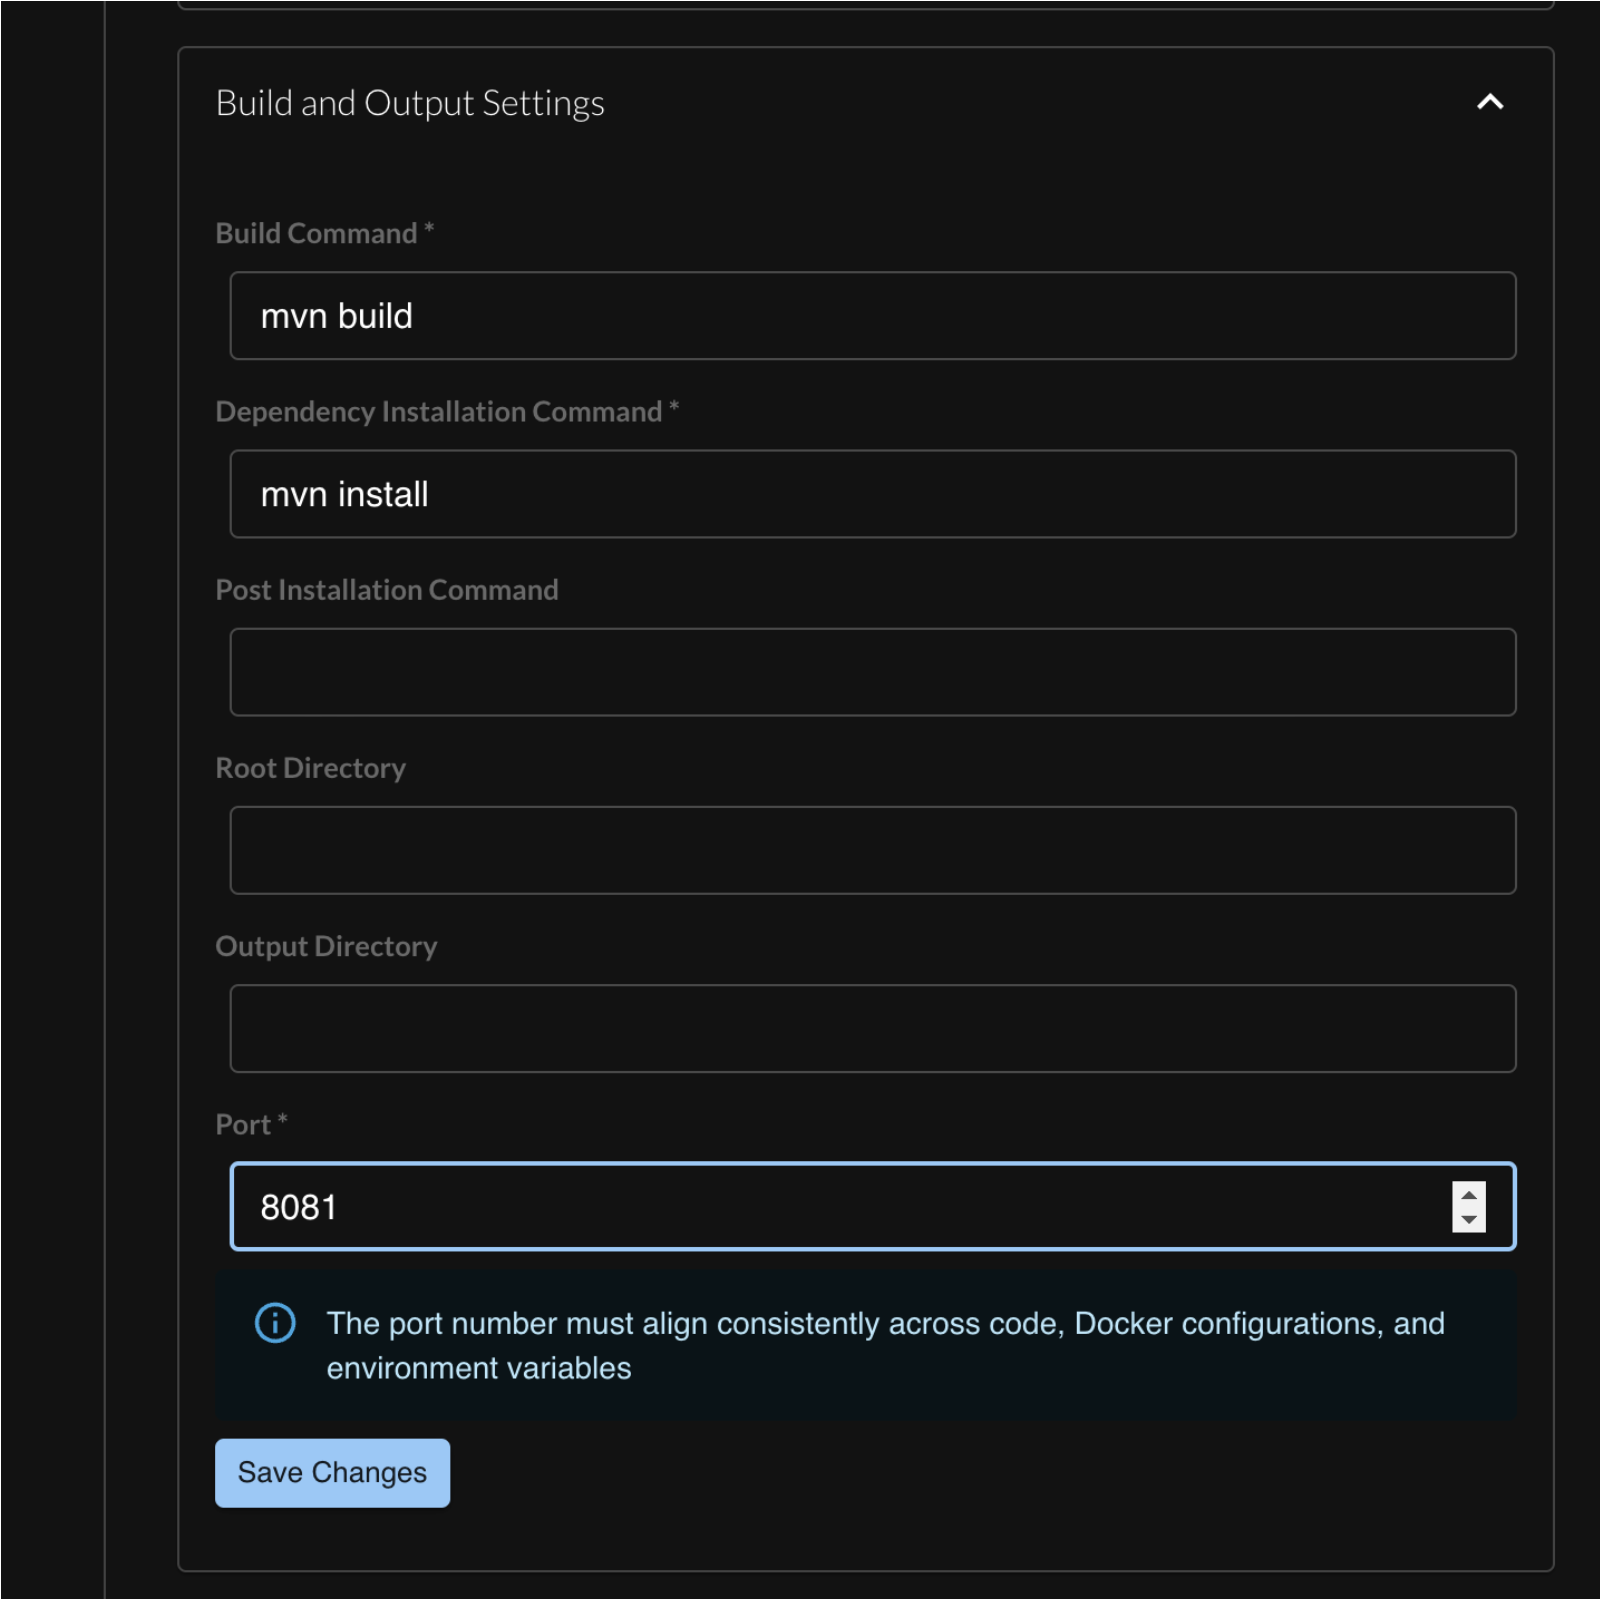Image resolution: width=1602 pixels, height=1614 pixels.
Task: Click the Build Command input field
Action: tap(872, 316)
